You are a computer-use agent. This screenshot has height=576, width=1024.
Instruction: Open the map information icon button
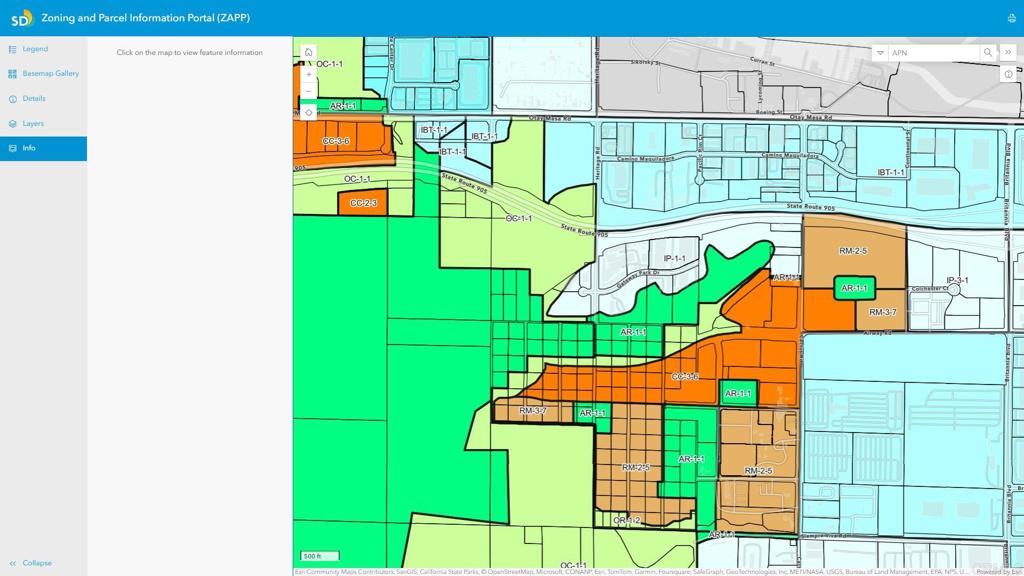pos(1008,75)
